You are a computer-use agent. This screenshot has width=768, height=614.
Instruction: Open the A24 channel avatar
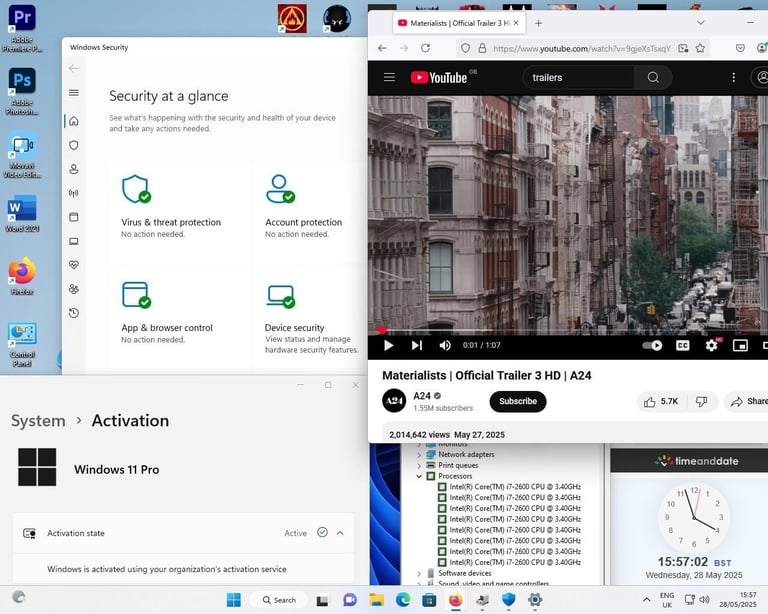pyautogui.click(x=394, y=401)
